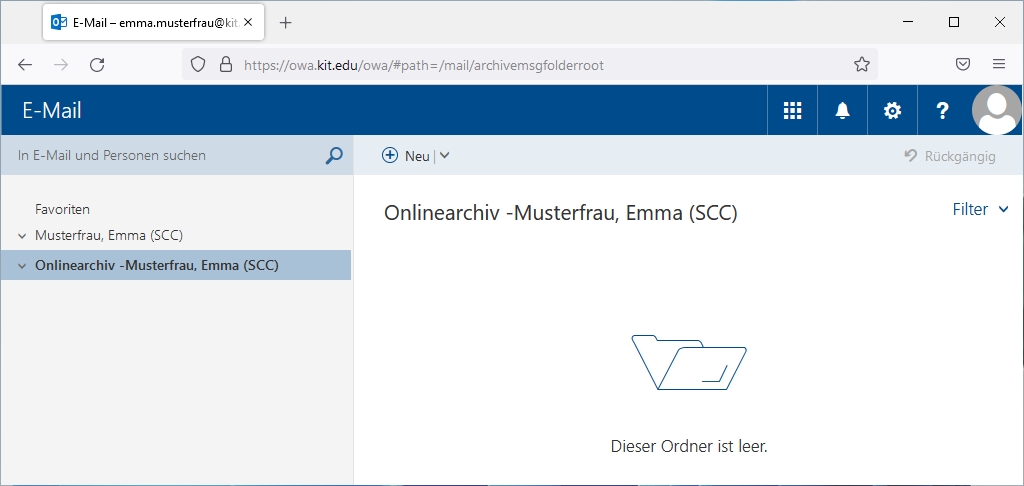Open the Firefox hamburger menu
The image size is (1024, 486).
click(998, 65)
